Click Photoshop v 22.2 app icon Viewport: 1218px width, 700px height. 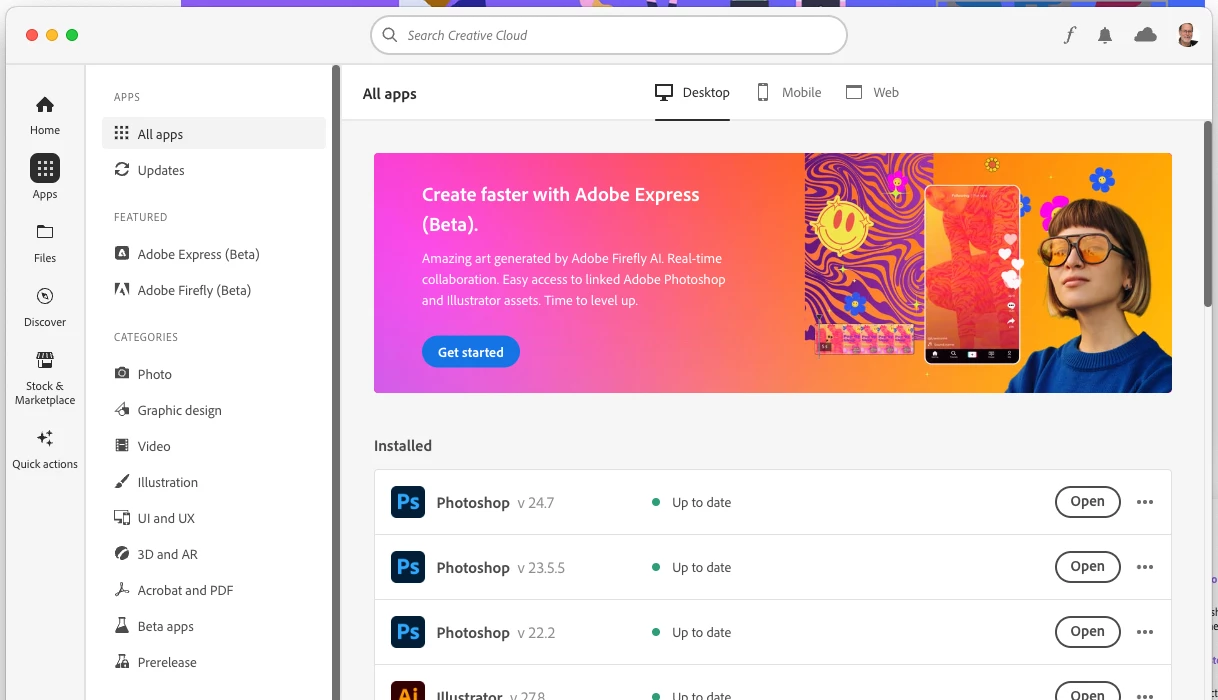point(408,632)
